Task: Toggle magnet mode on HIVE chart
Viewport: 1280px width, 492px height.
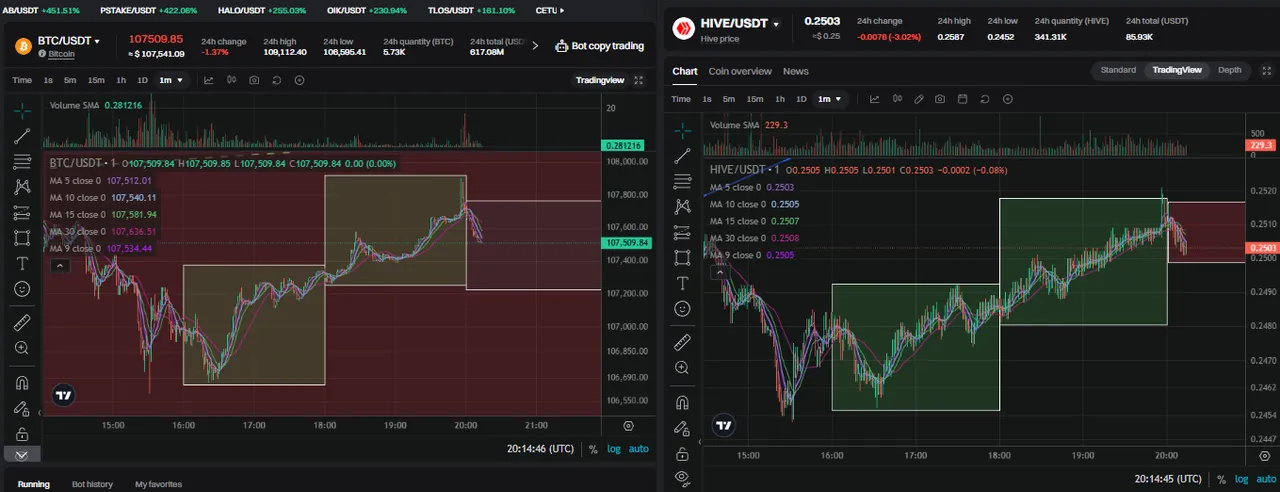Action: coord(683,402)
